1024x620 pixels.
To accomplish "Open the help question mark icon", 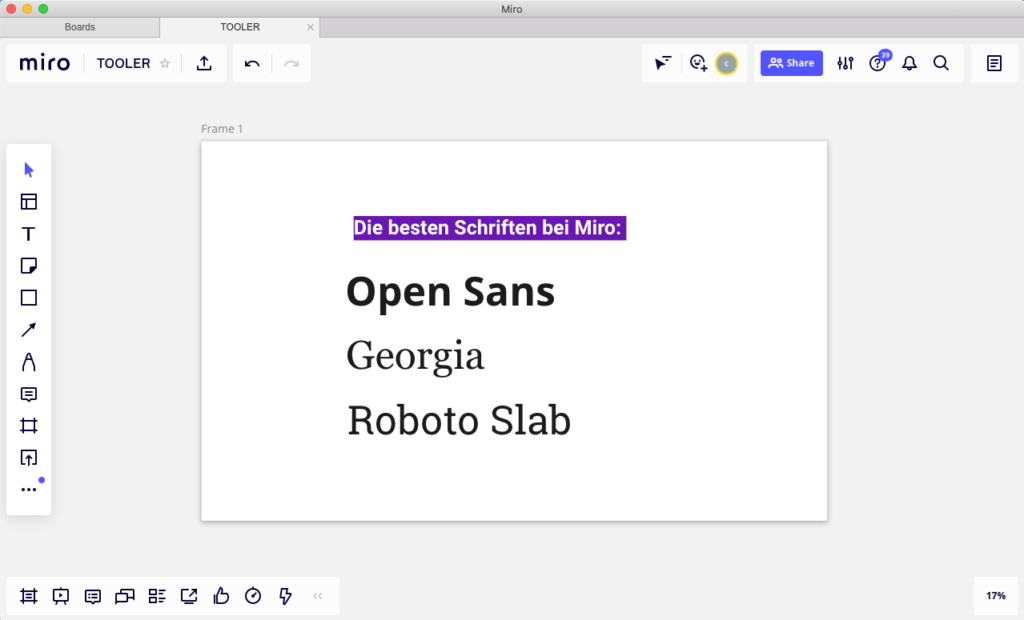I will [878, 63].
